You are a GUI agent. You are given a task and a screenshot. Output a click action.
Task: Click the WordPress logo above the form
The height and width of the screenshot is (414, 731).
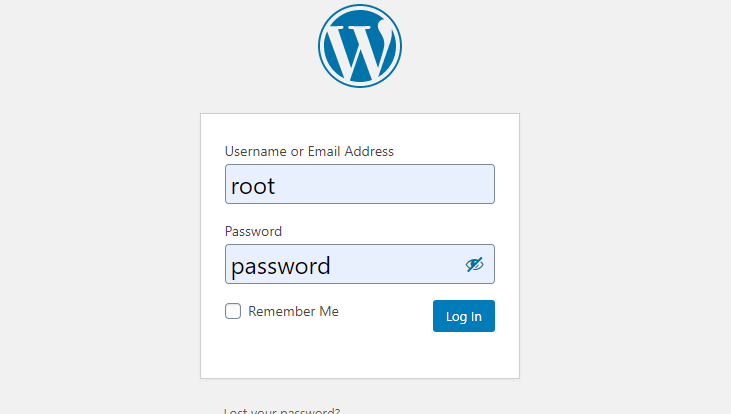(360, 46)
